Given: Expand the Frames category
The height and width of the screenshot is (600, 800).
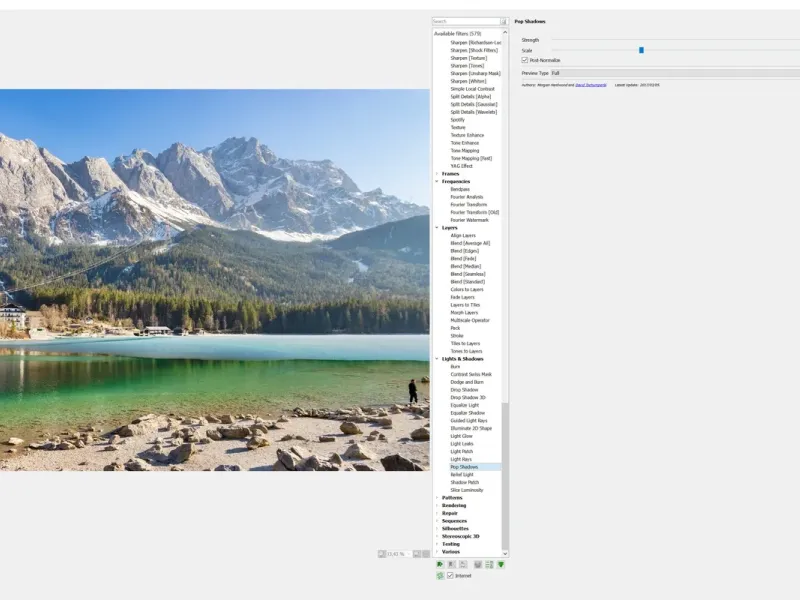Looking at the screenshot, I should tap(437, 173).
